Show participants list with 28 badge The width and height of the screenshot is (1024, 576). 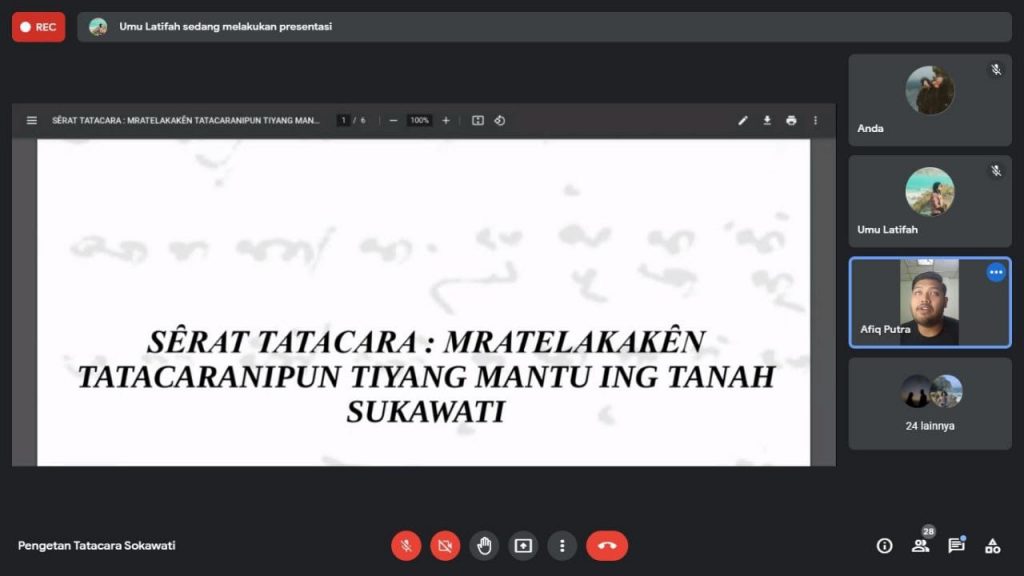pyautogui.click(x=921, y=545)
